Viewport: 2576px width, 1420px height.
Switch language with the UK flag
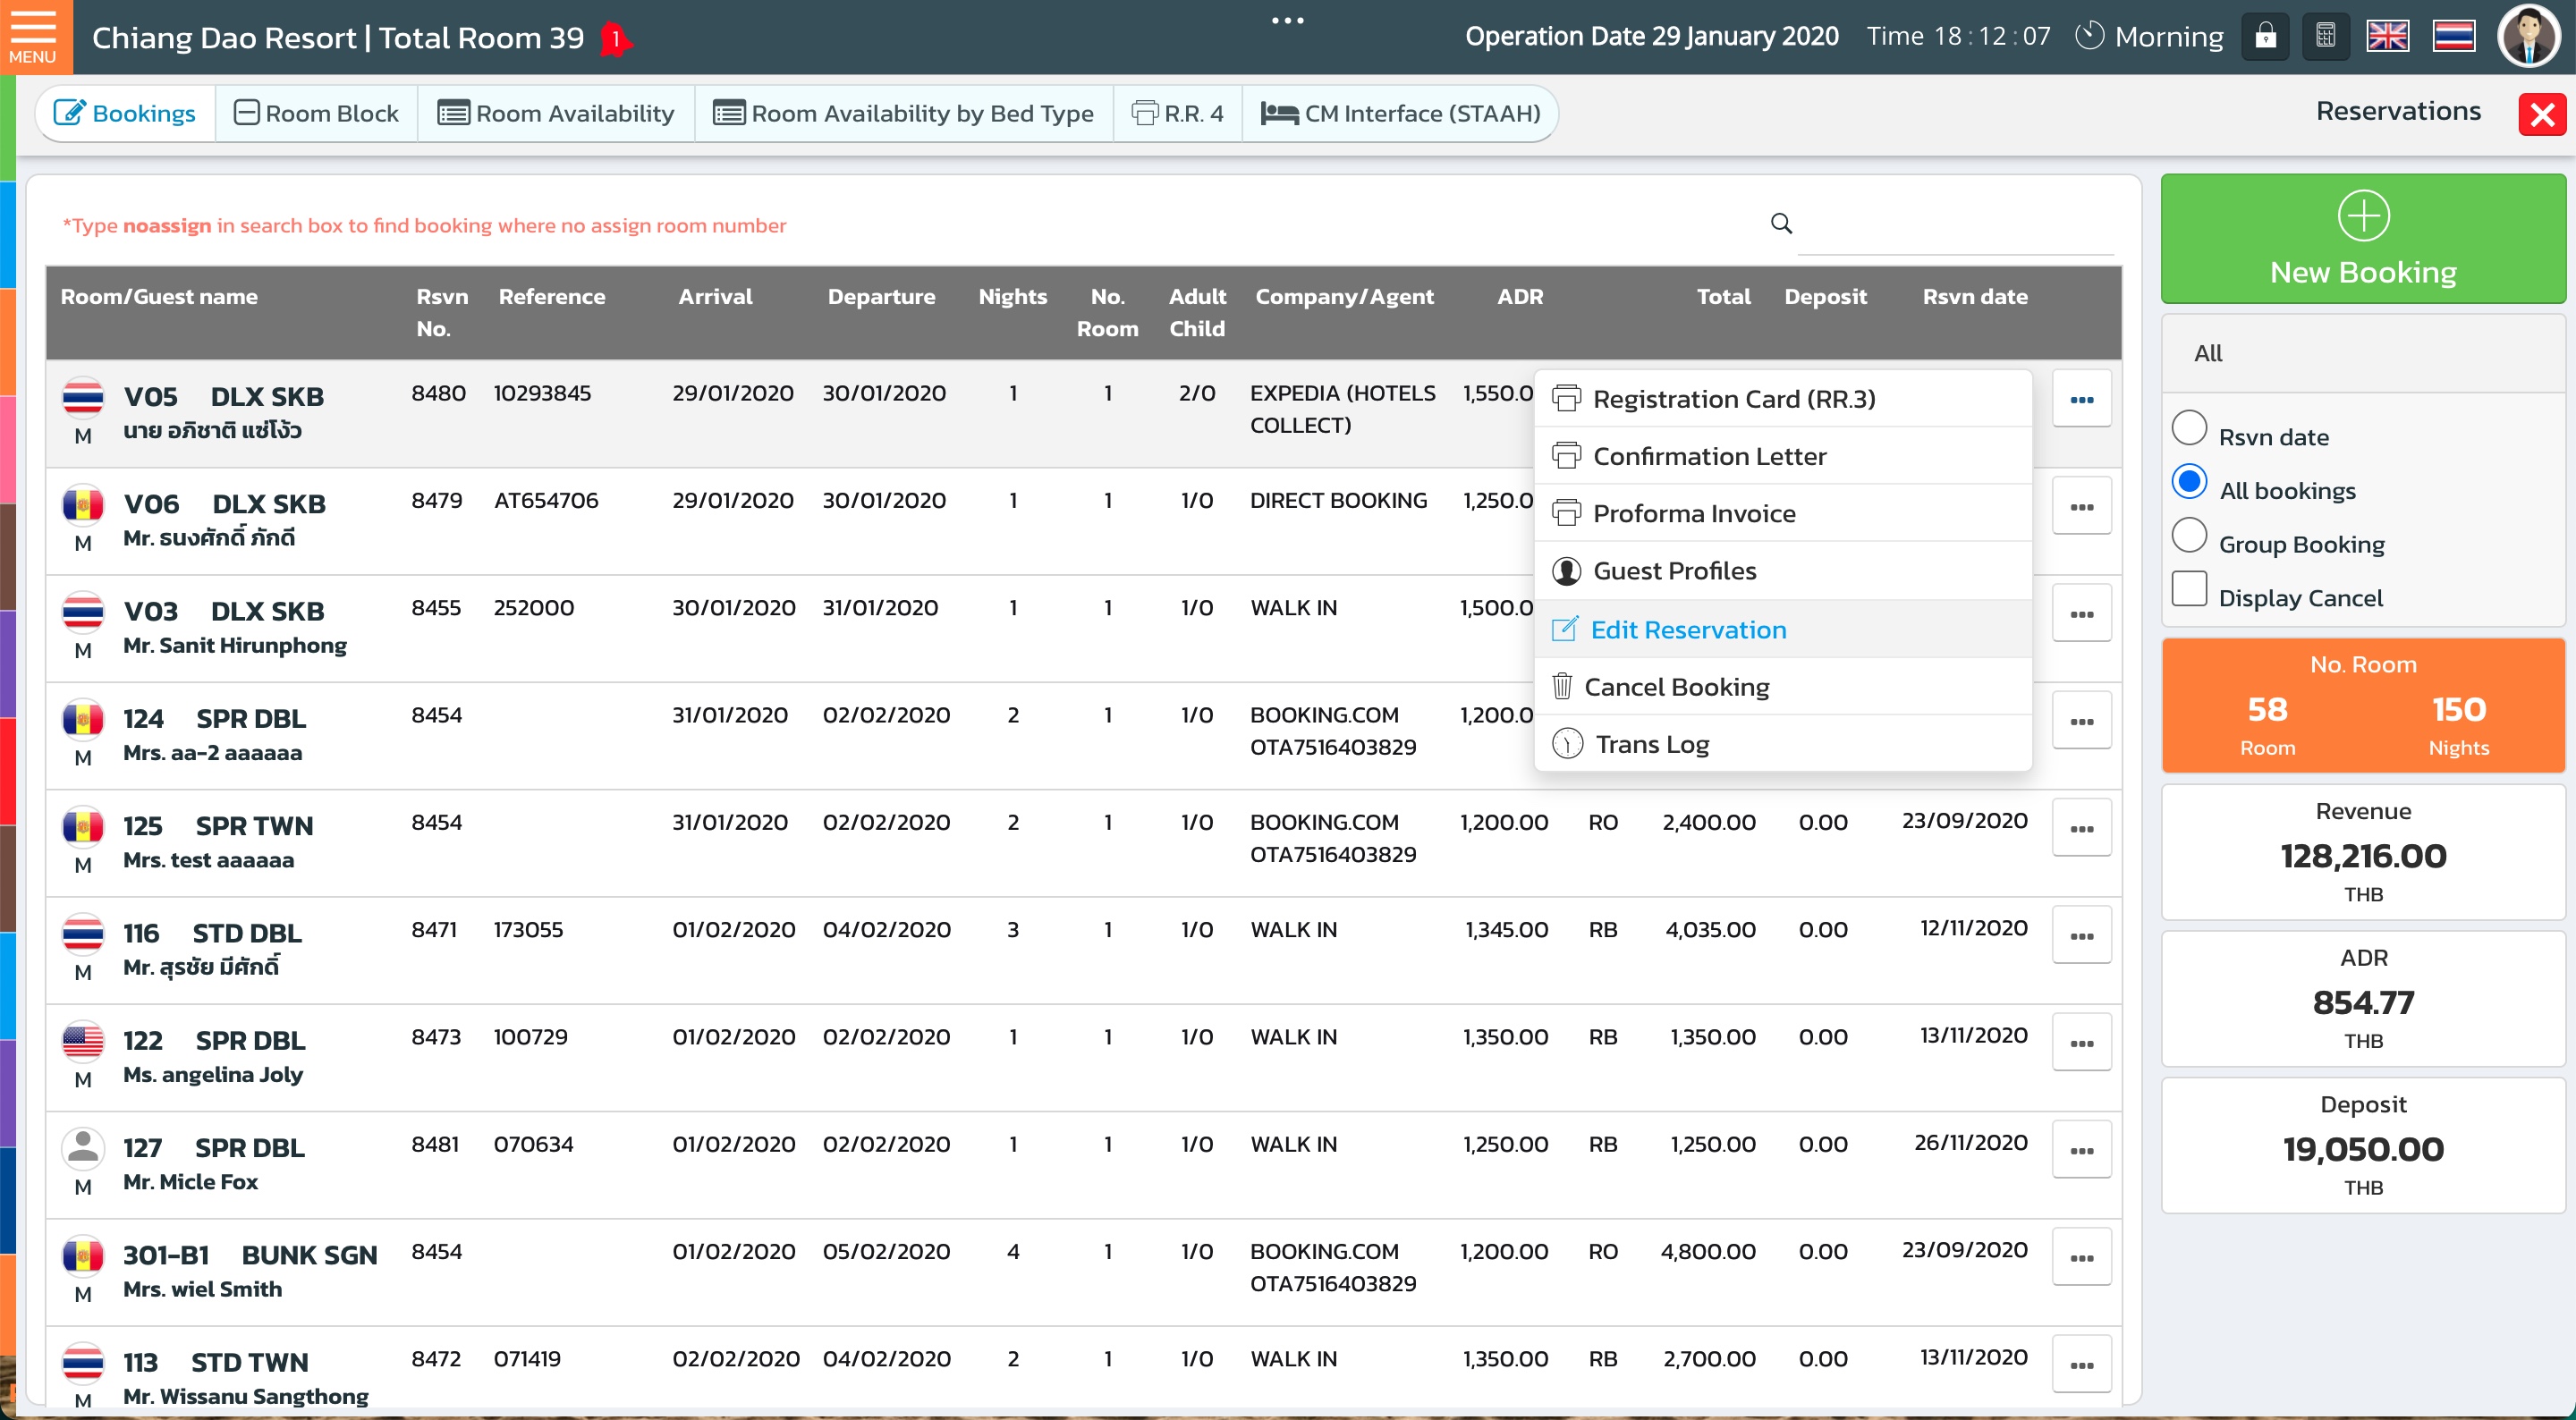2387,37
